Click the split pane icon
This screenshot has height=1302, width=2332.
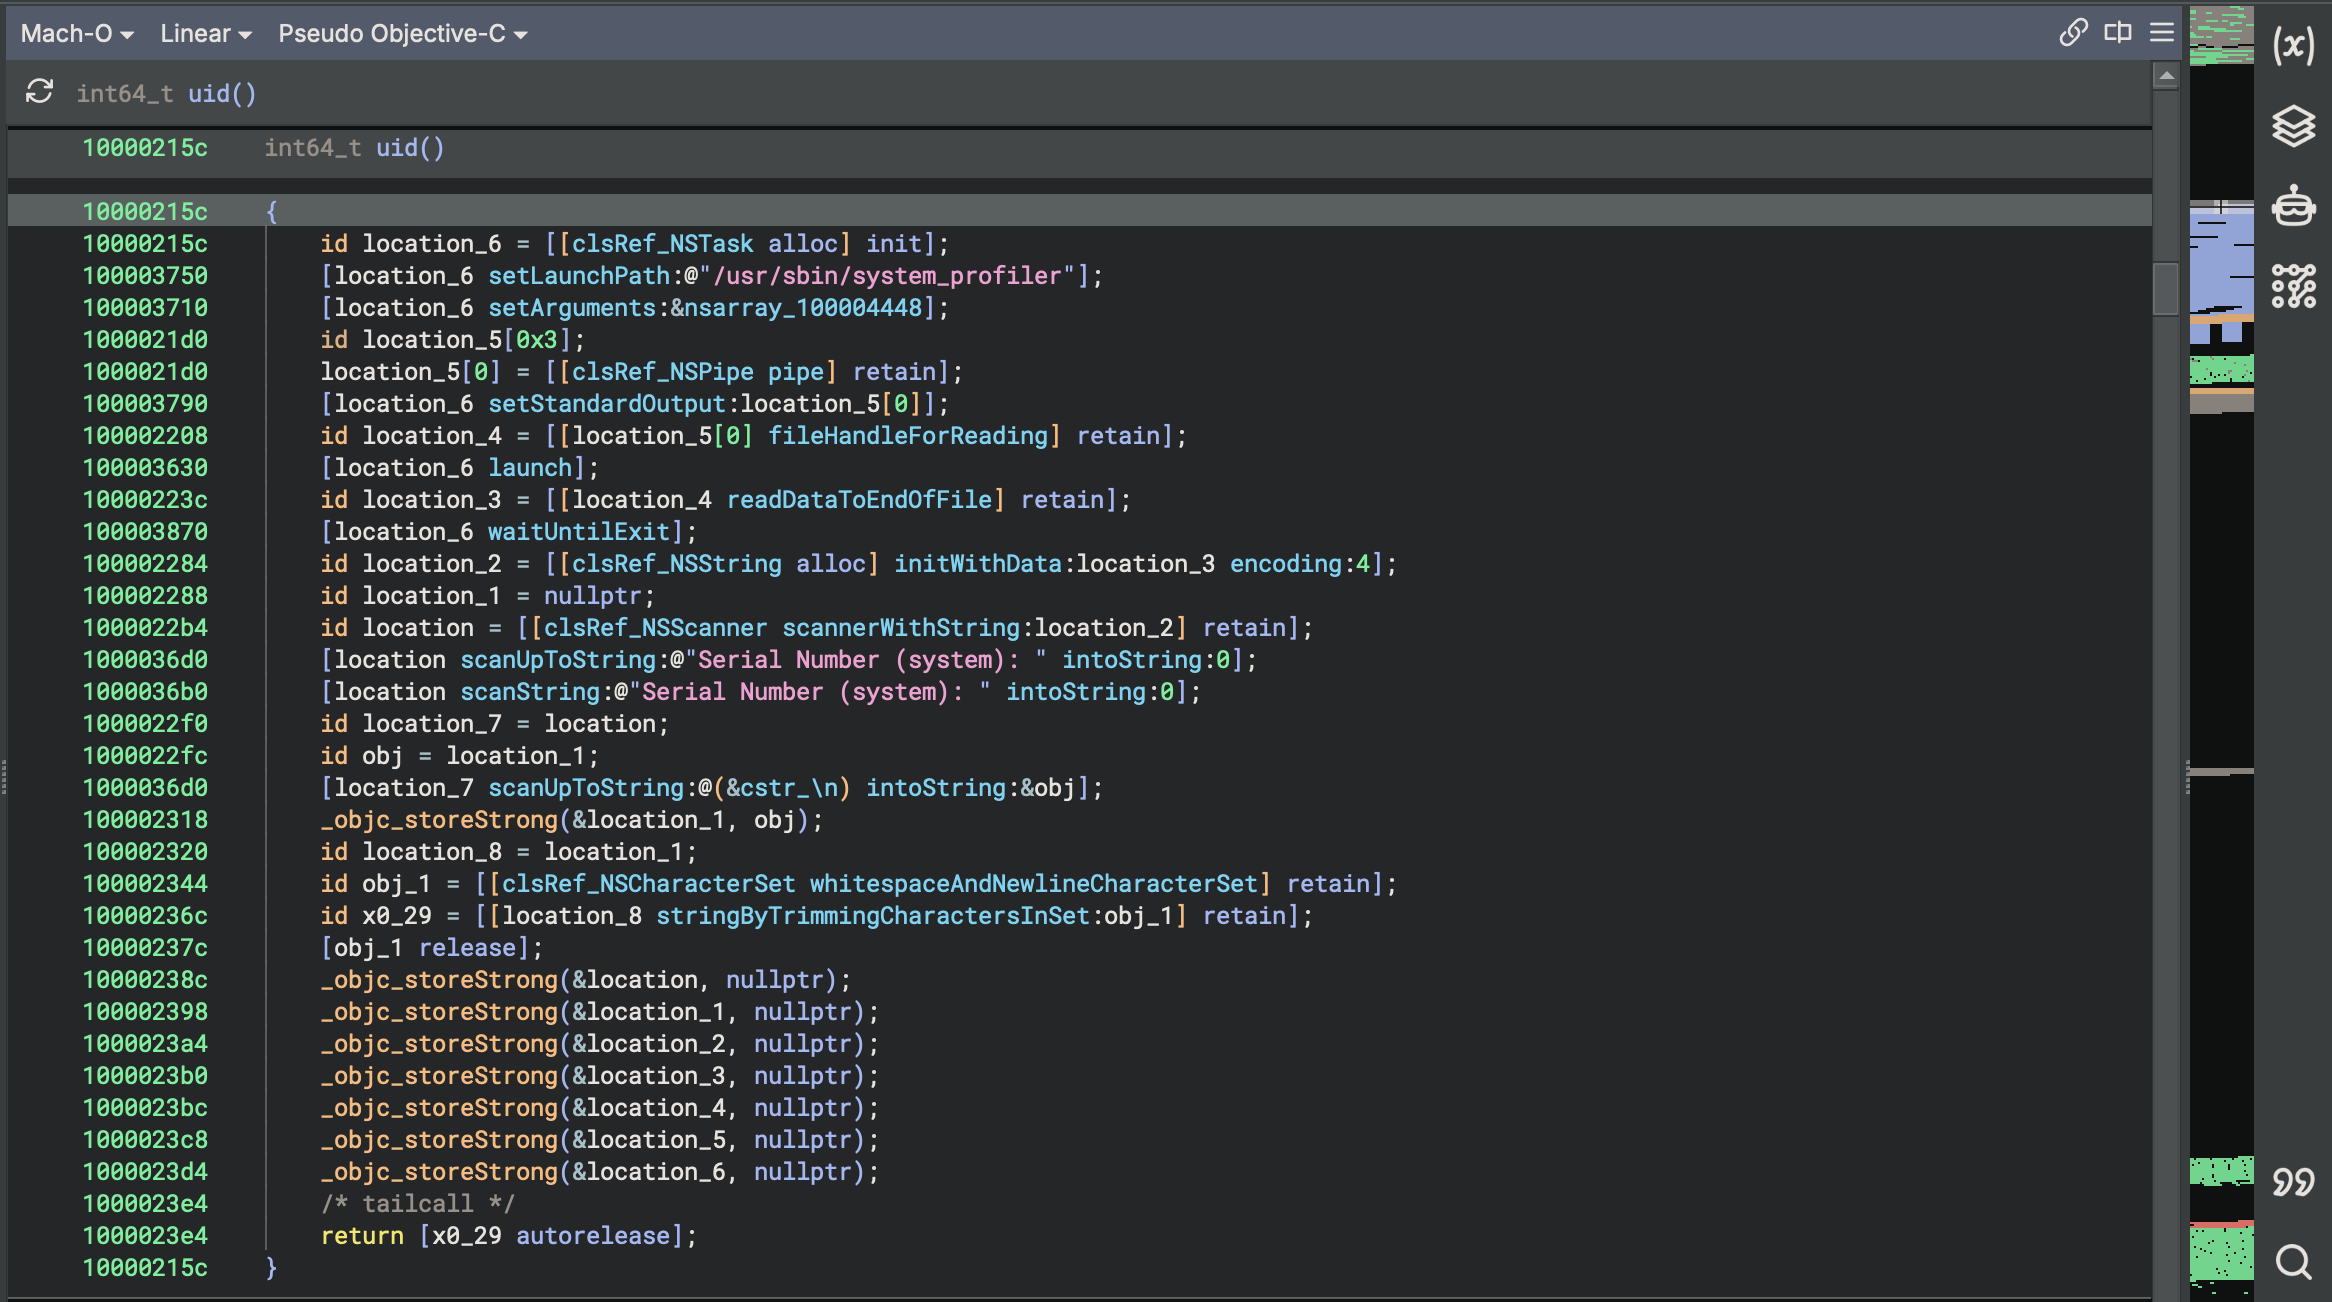tap(2118, 32)
